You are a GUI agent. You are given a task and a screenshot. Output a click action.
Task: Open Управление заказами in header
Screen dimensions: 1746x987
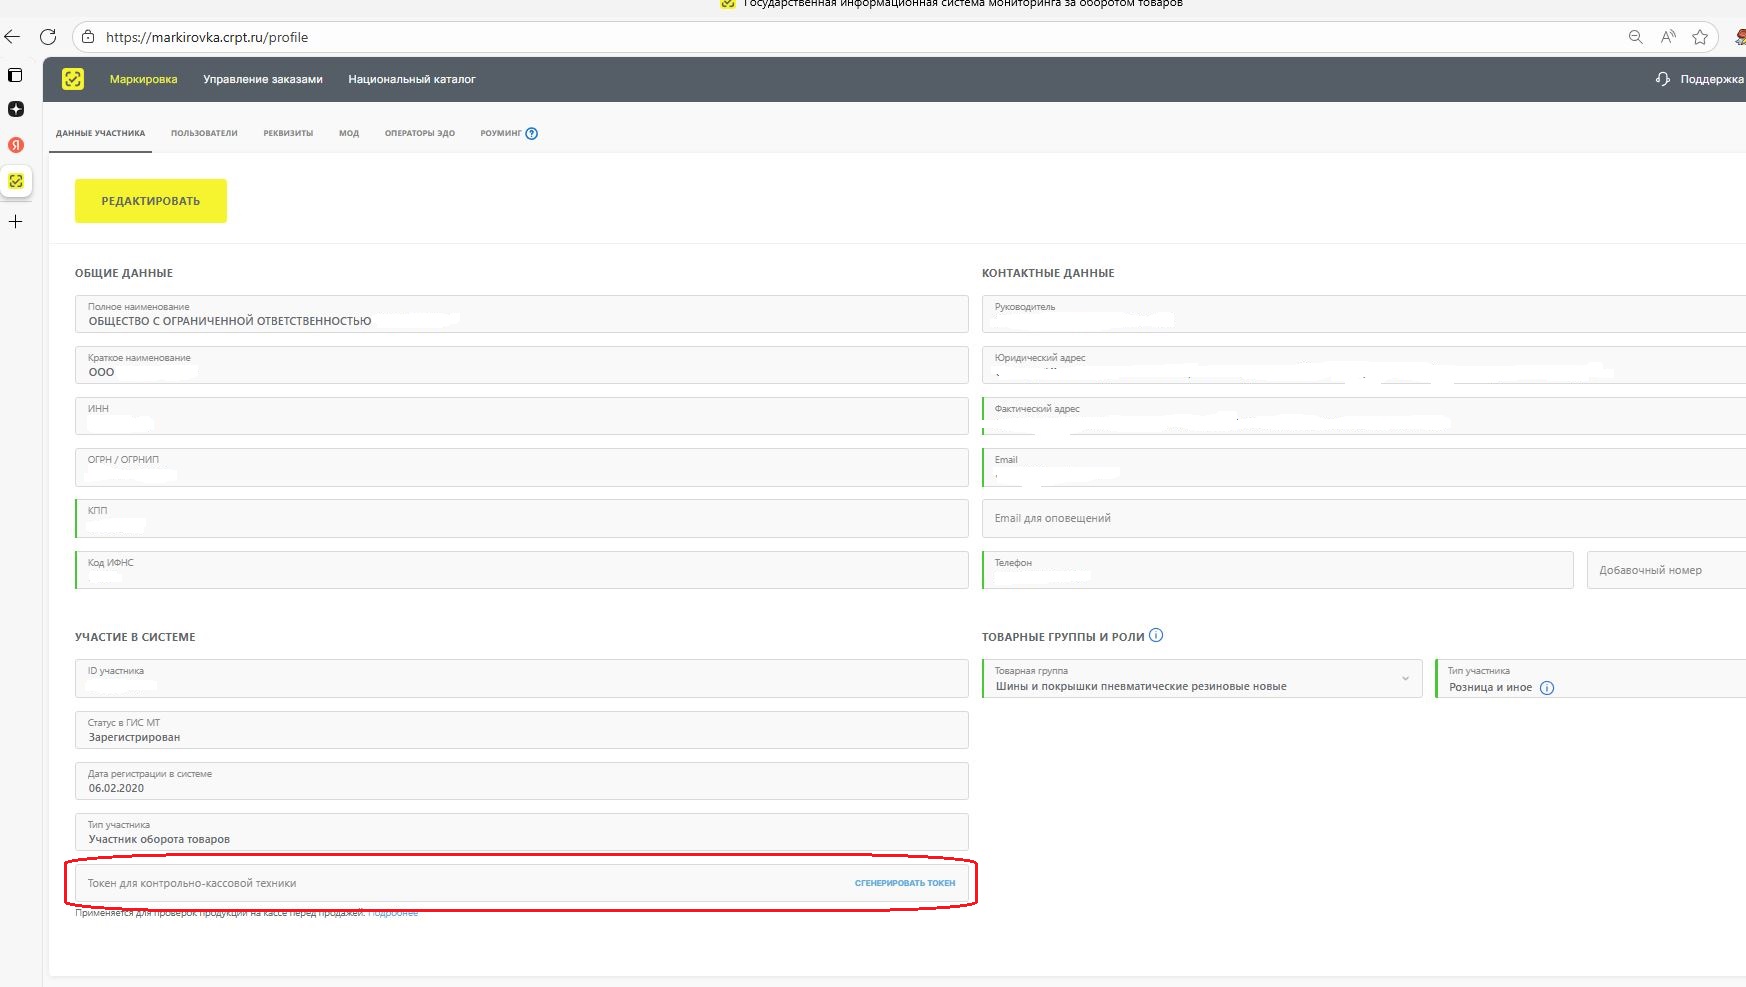[x=263, y=79]
